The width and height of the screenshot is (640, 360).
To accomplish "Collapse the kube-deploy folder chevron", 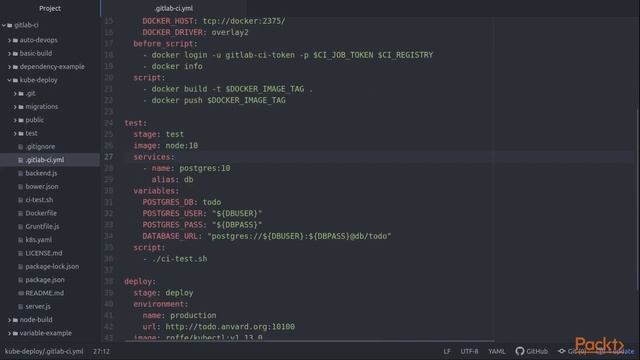I will (x=9, y=80).
